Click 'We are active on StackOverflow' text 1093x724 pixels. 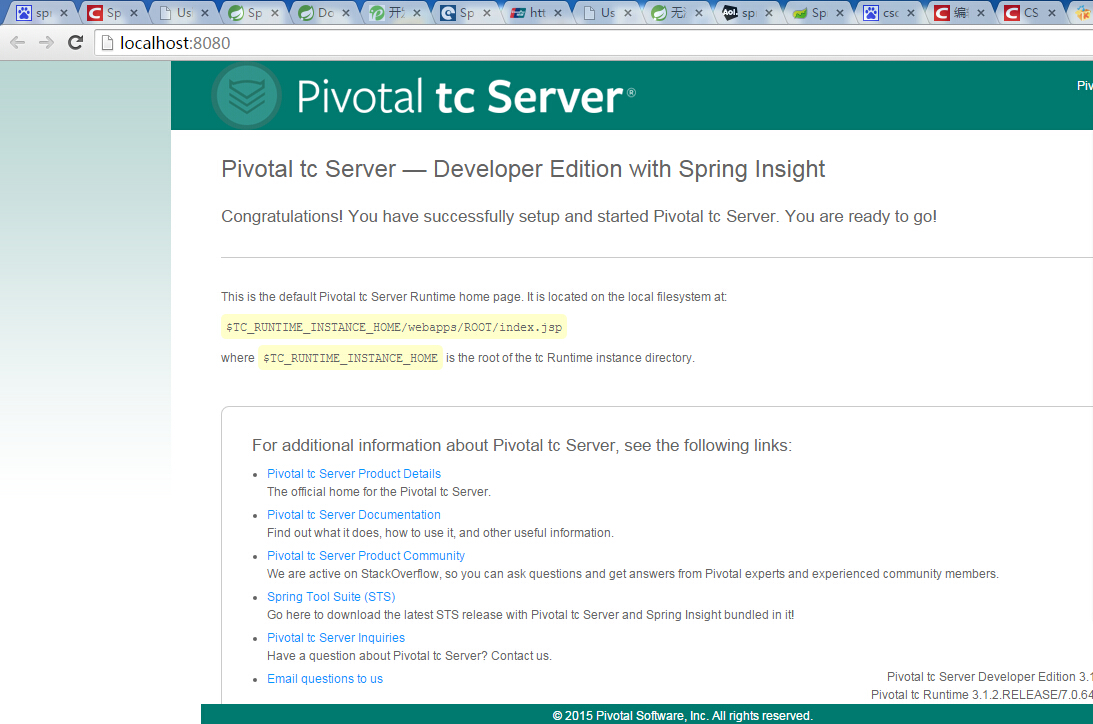pyautogui.click(x=633, y=574)
